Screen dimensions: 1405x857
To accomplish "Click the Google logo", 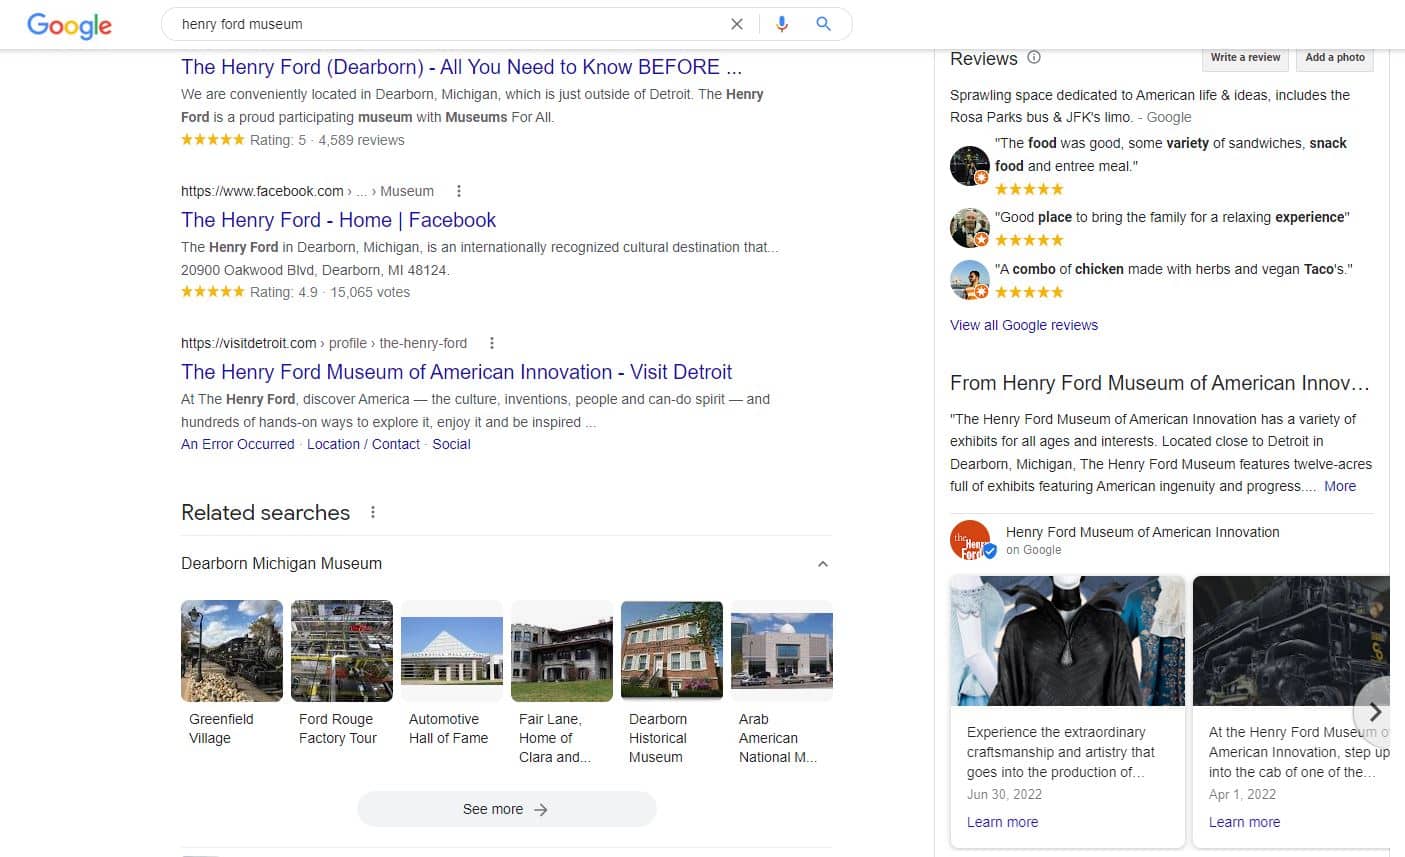I will click(x=69, y=24).
